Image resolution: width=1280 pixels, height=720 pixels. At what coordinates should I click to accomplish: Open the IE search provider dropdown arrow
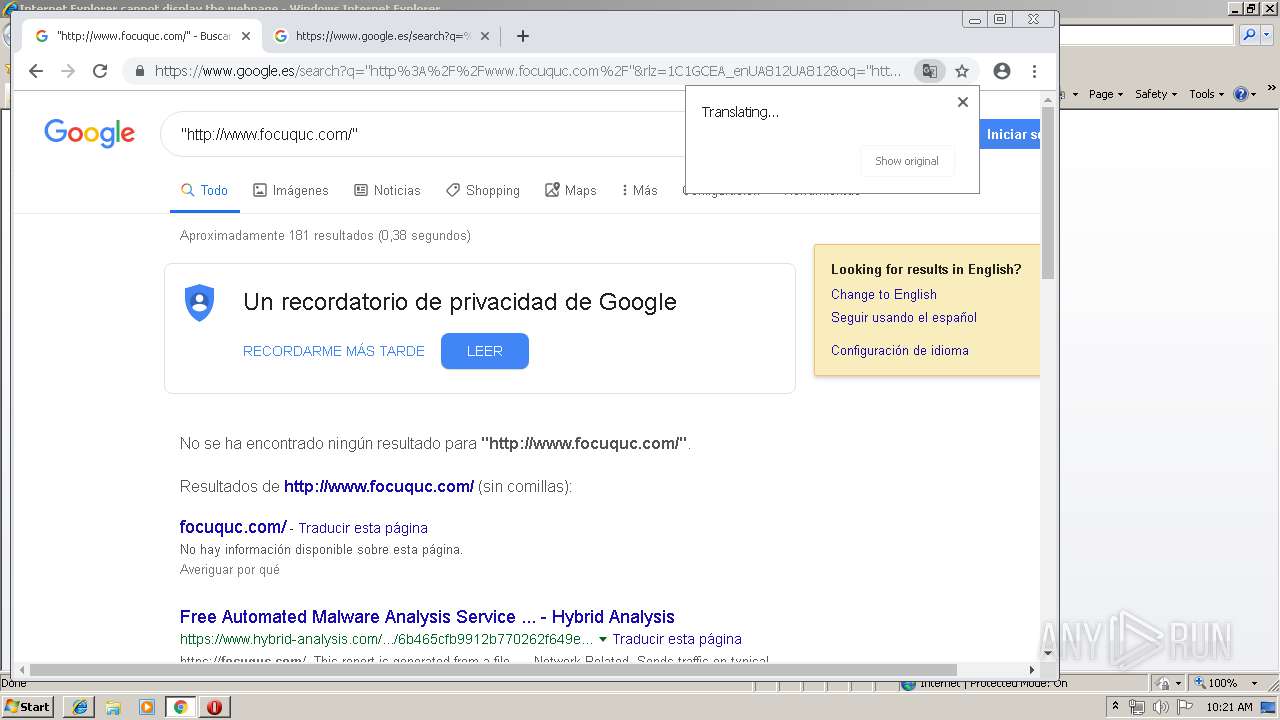coord(1266,35)
